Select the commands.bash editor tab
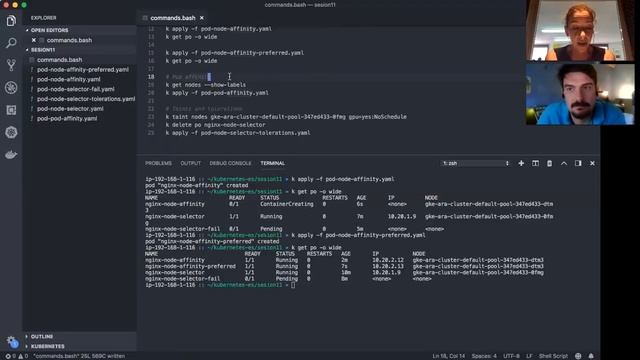 click(173, 18)
